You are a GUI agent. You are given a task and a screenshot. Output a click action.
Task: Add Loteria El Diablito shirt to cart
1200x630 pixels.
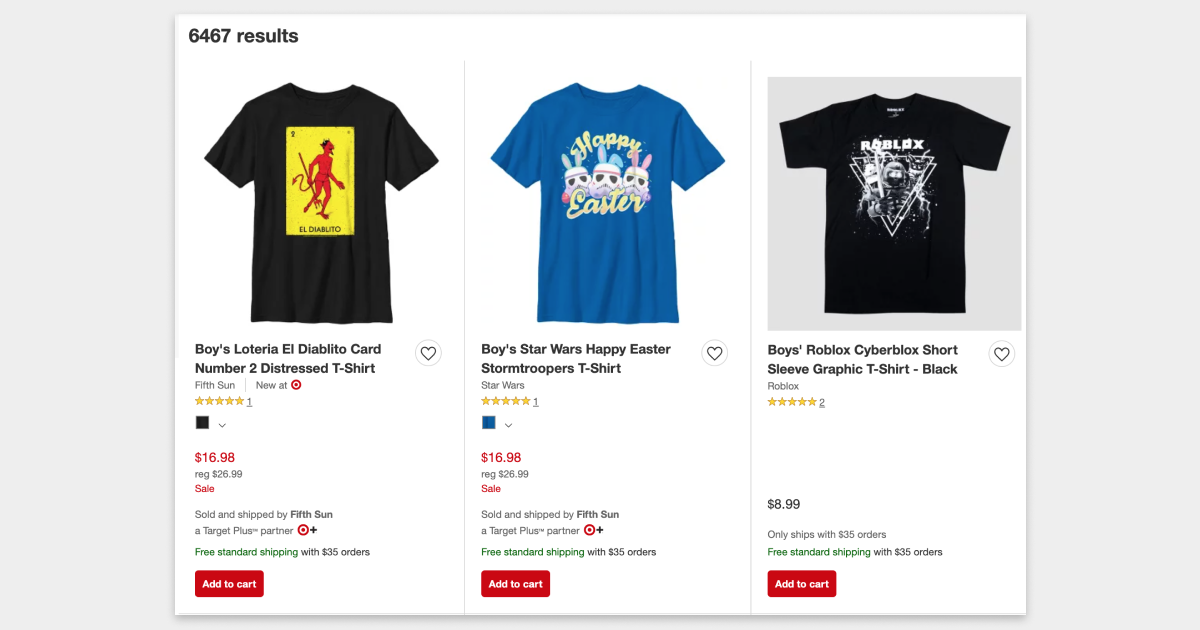pos(229,584)
